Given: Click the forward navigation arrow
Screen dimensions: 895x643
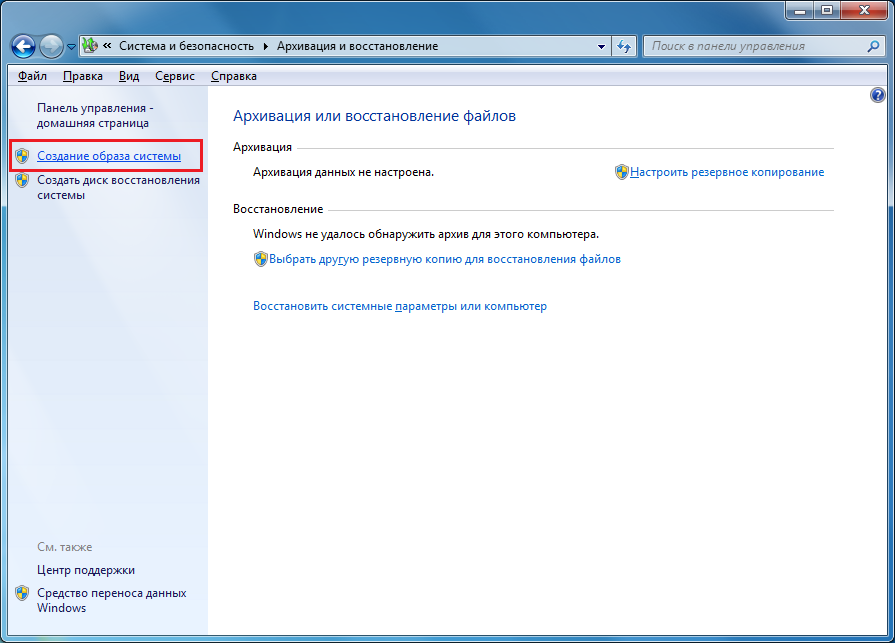Looking at the screenshot, I should pos(50,45).
